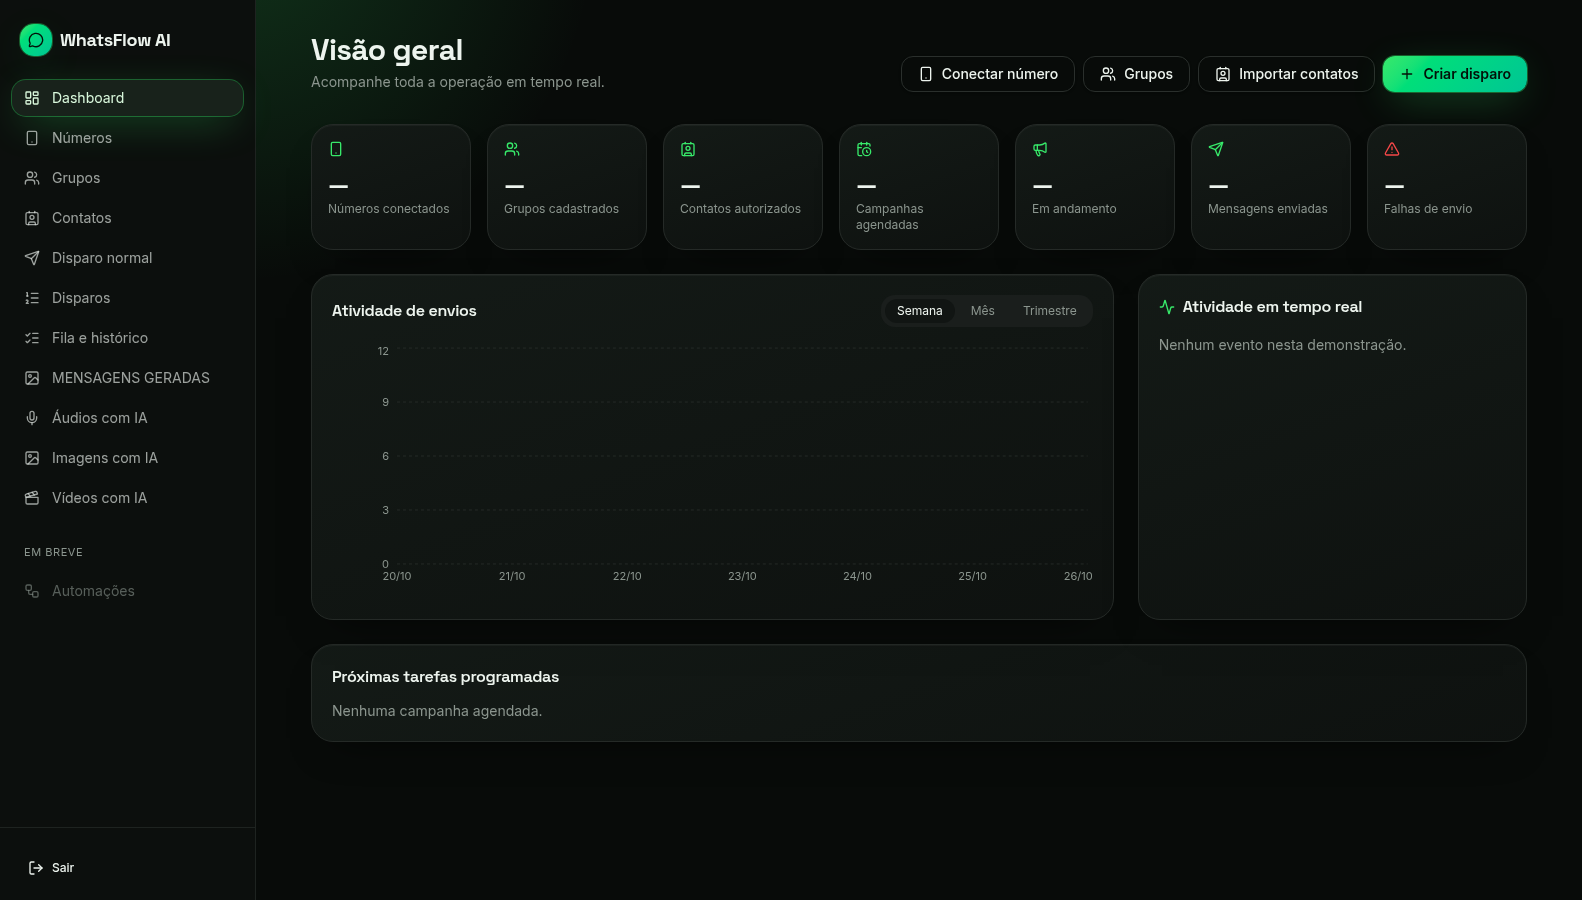Click the Áudios com IA microphone icon
1582x900 pixels.
(32, 418)
